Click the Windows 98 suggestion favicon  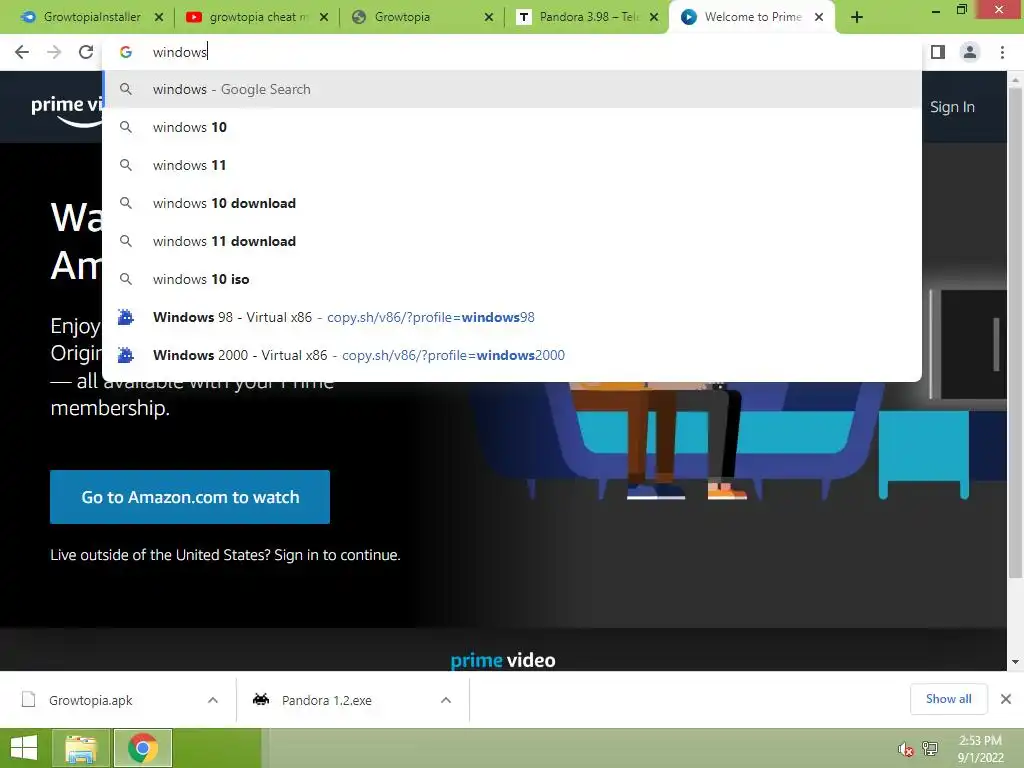pyautogui.click(x=125, y=317)
